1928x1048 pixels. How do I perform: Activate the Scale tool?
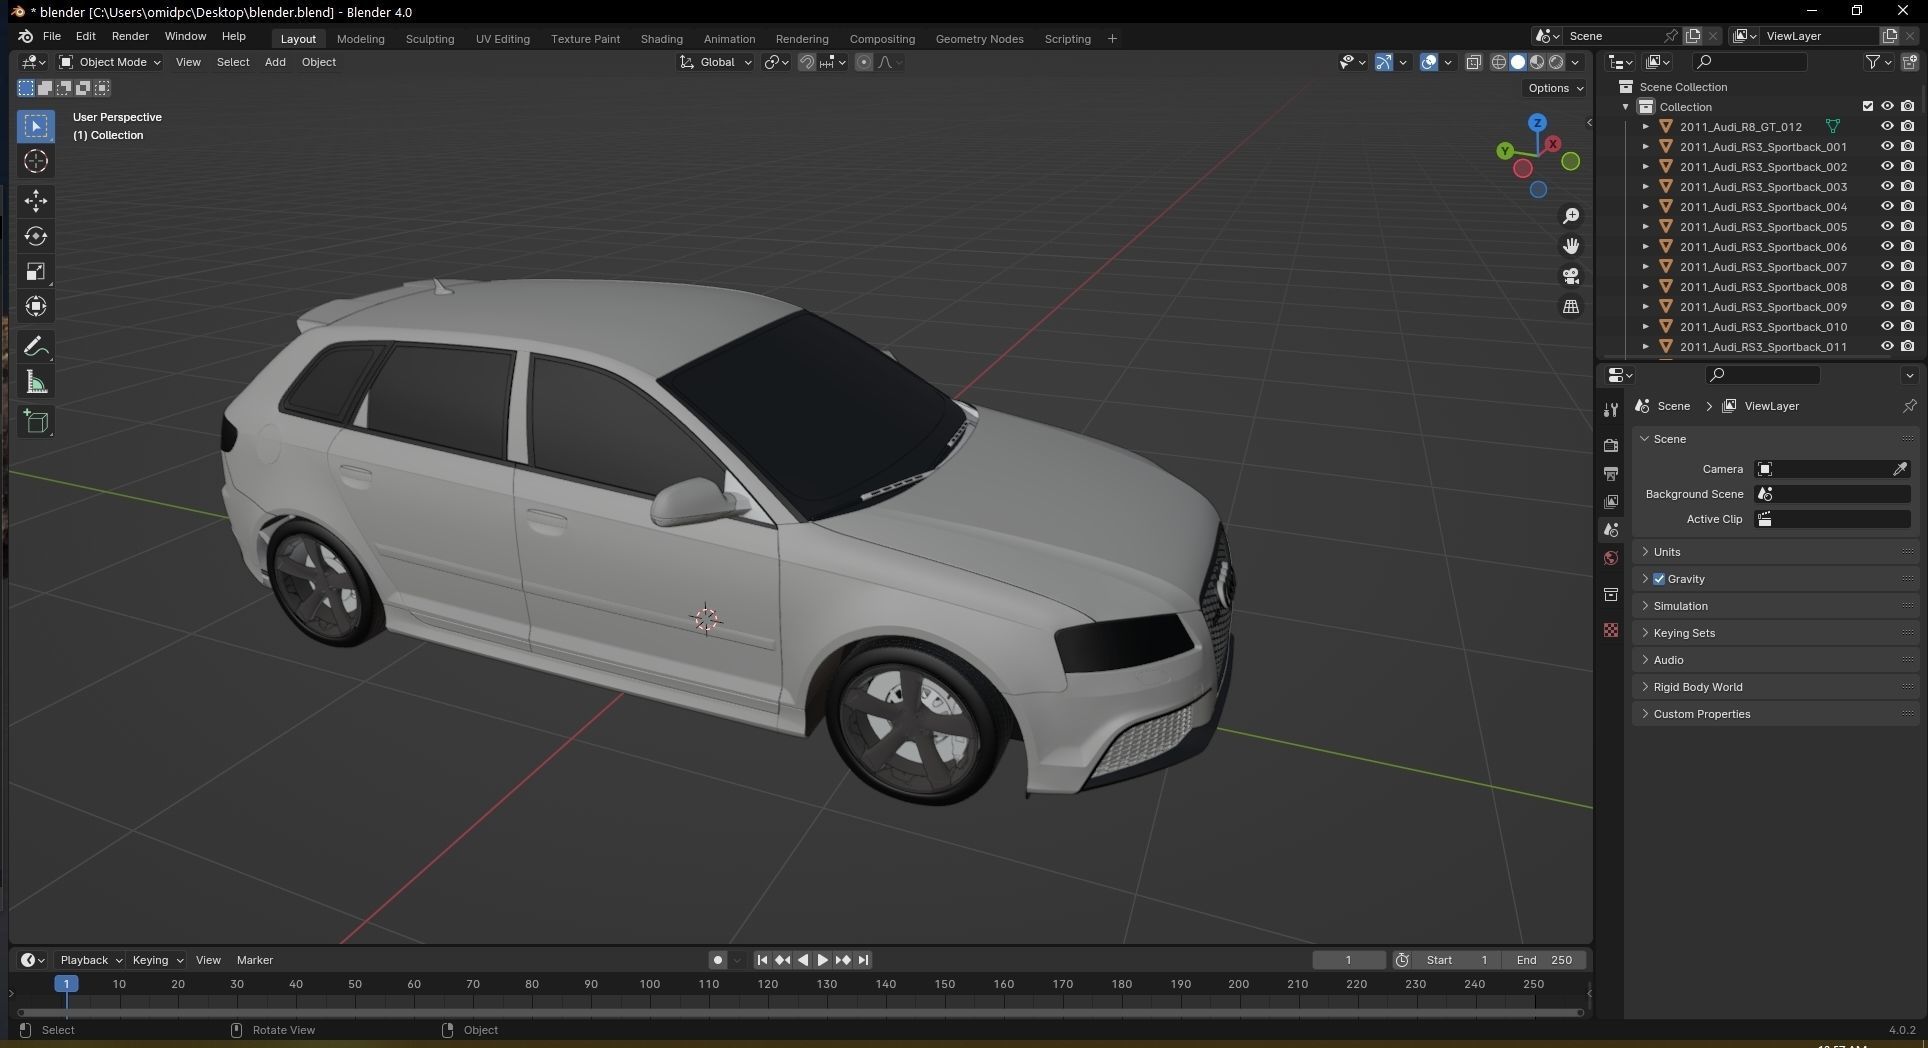(36, 271)
